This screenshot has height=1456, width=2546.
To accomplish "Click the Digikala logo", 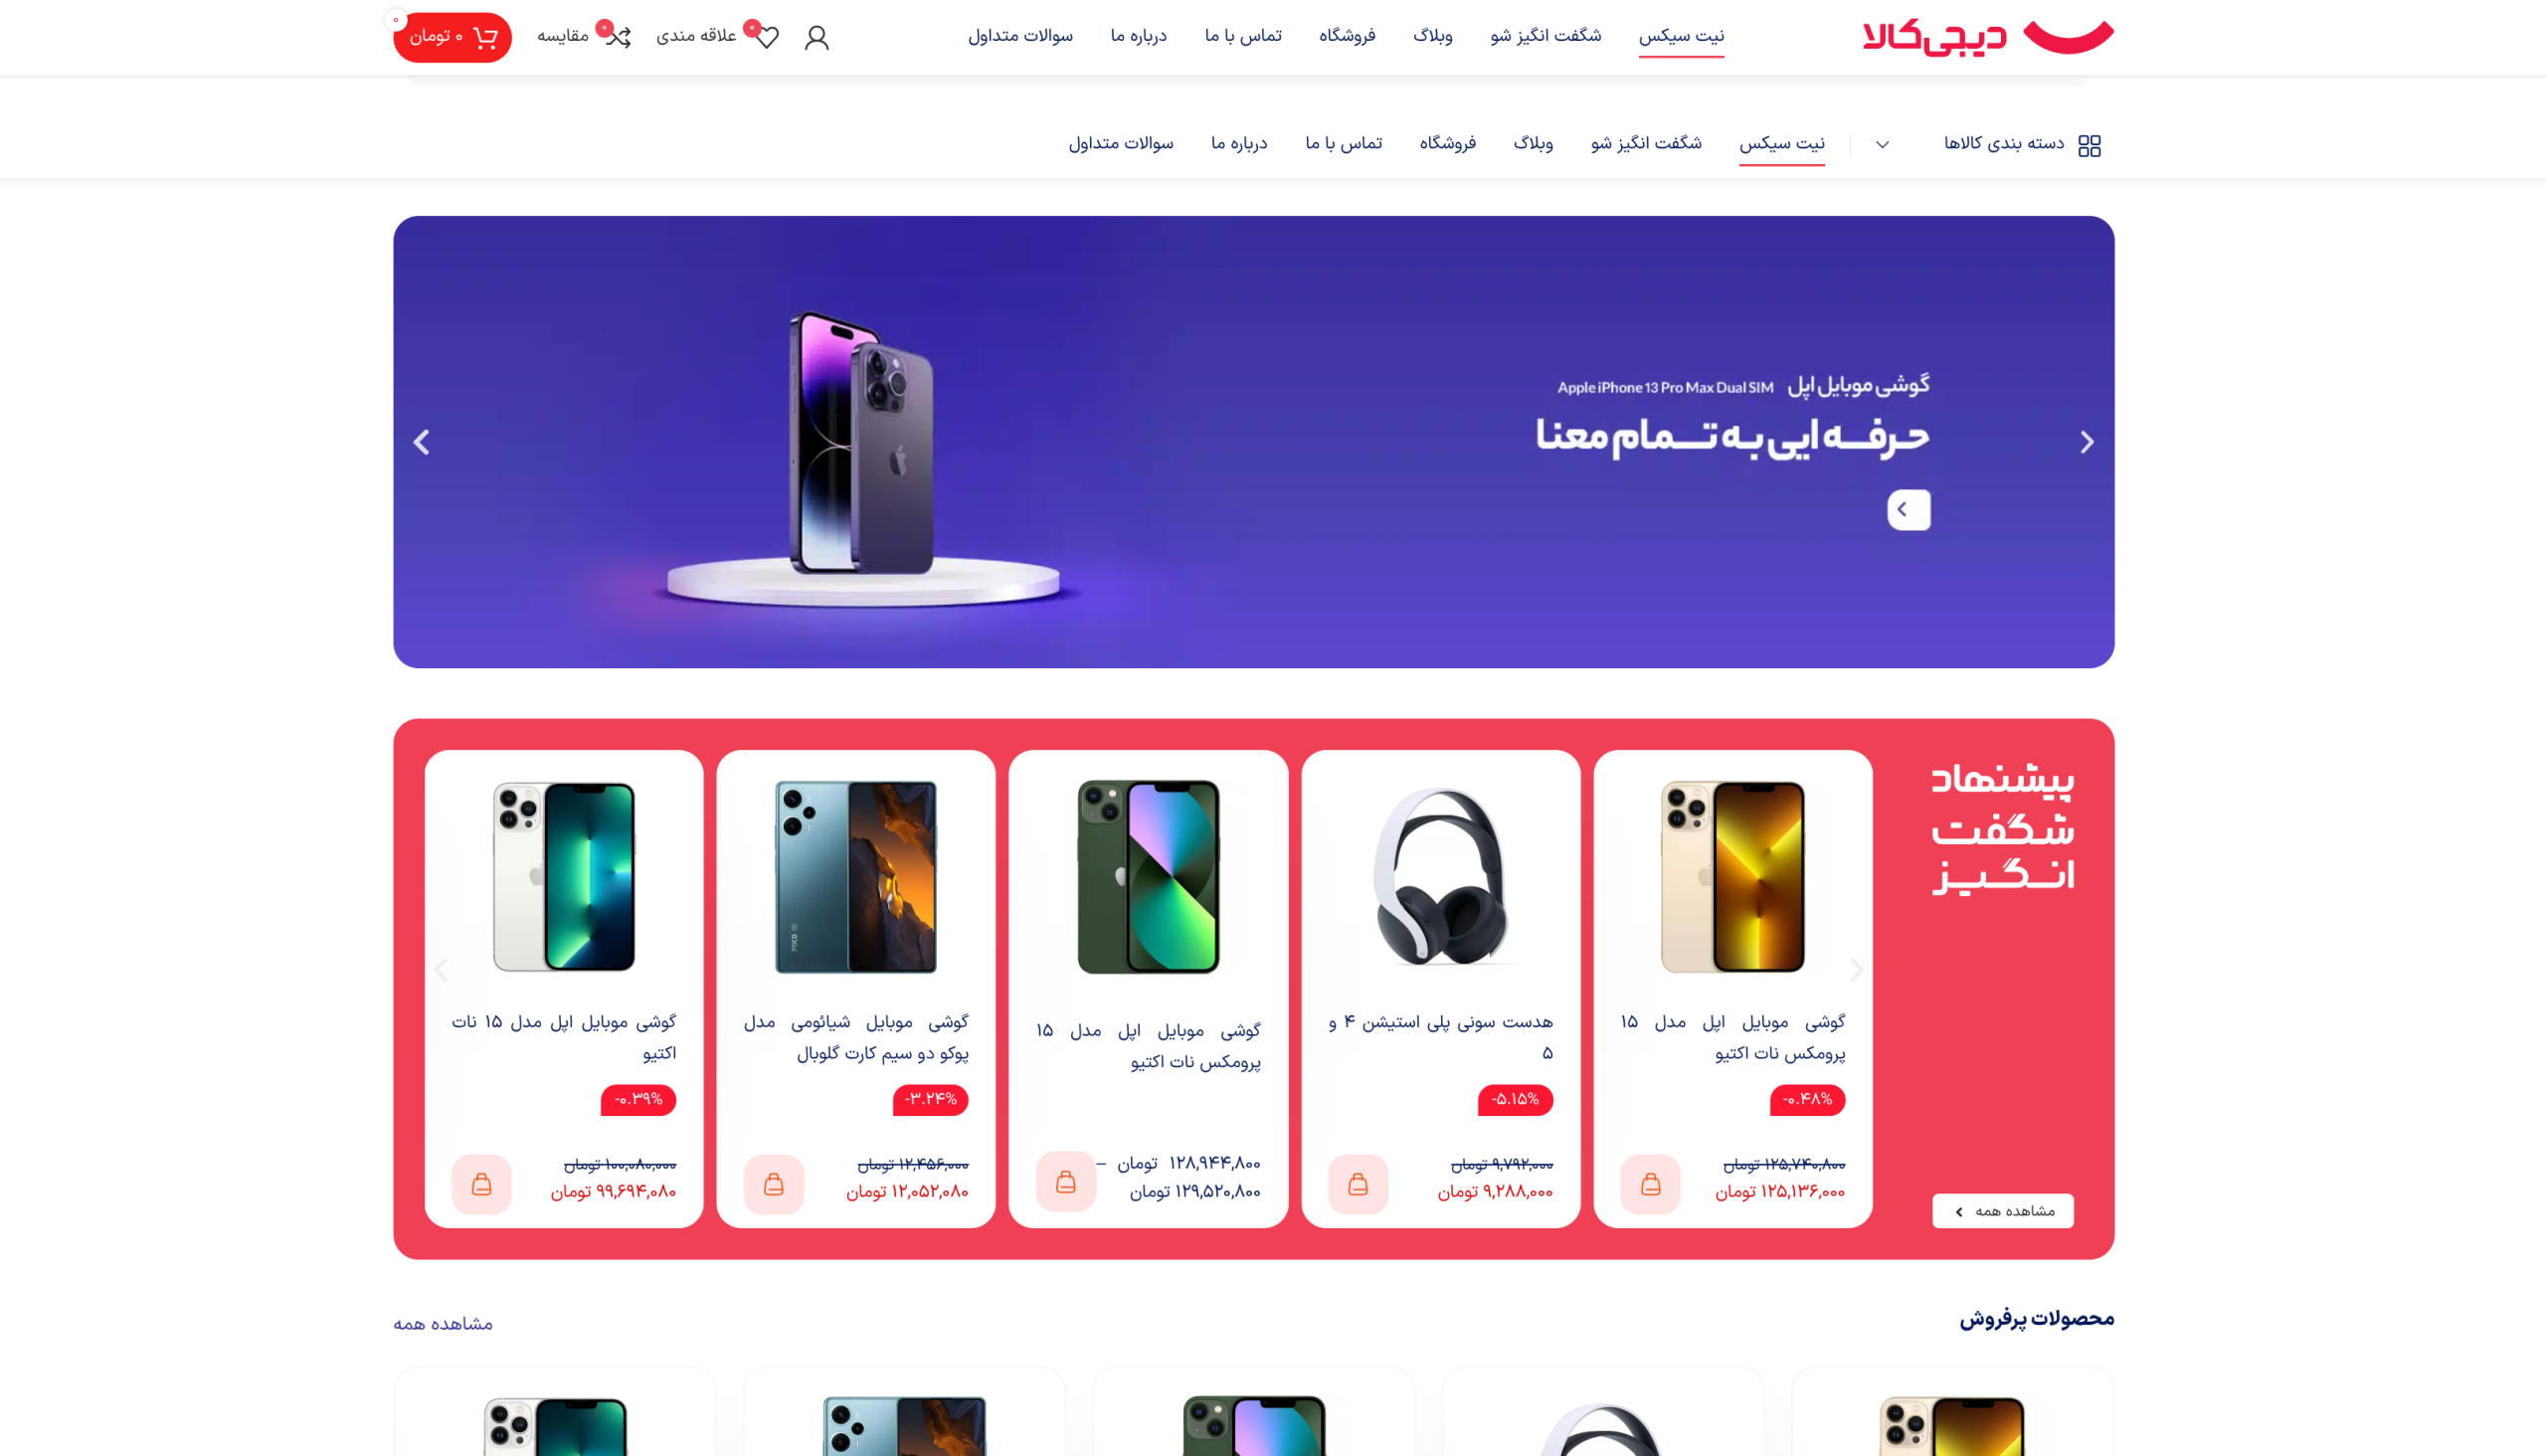I will pos(1988,37).
